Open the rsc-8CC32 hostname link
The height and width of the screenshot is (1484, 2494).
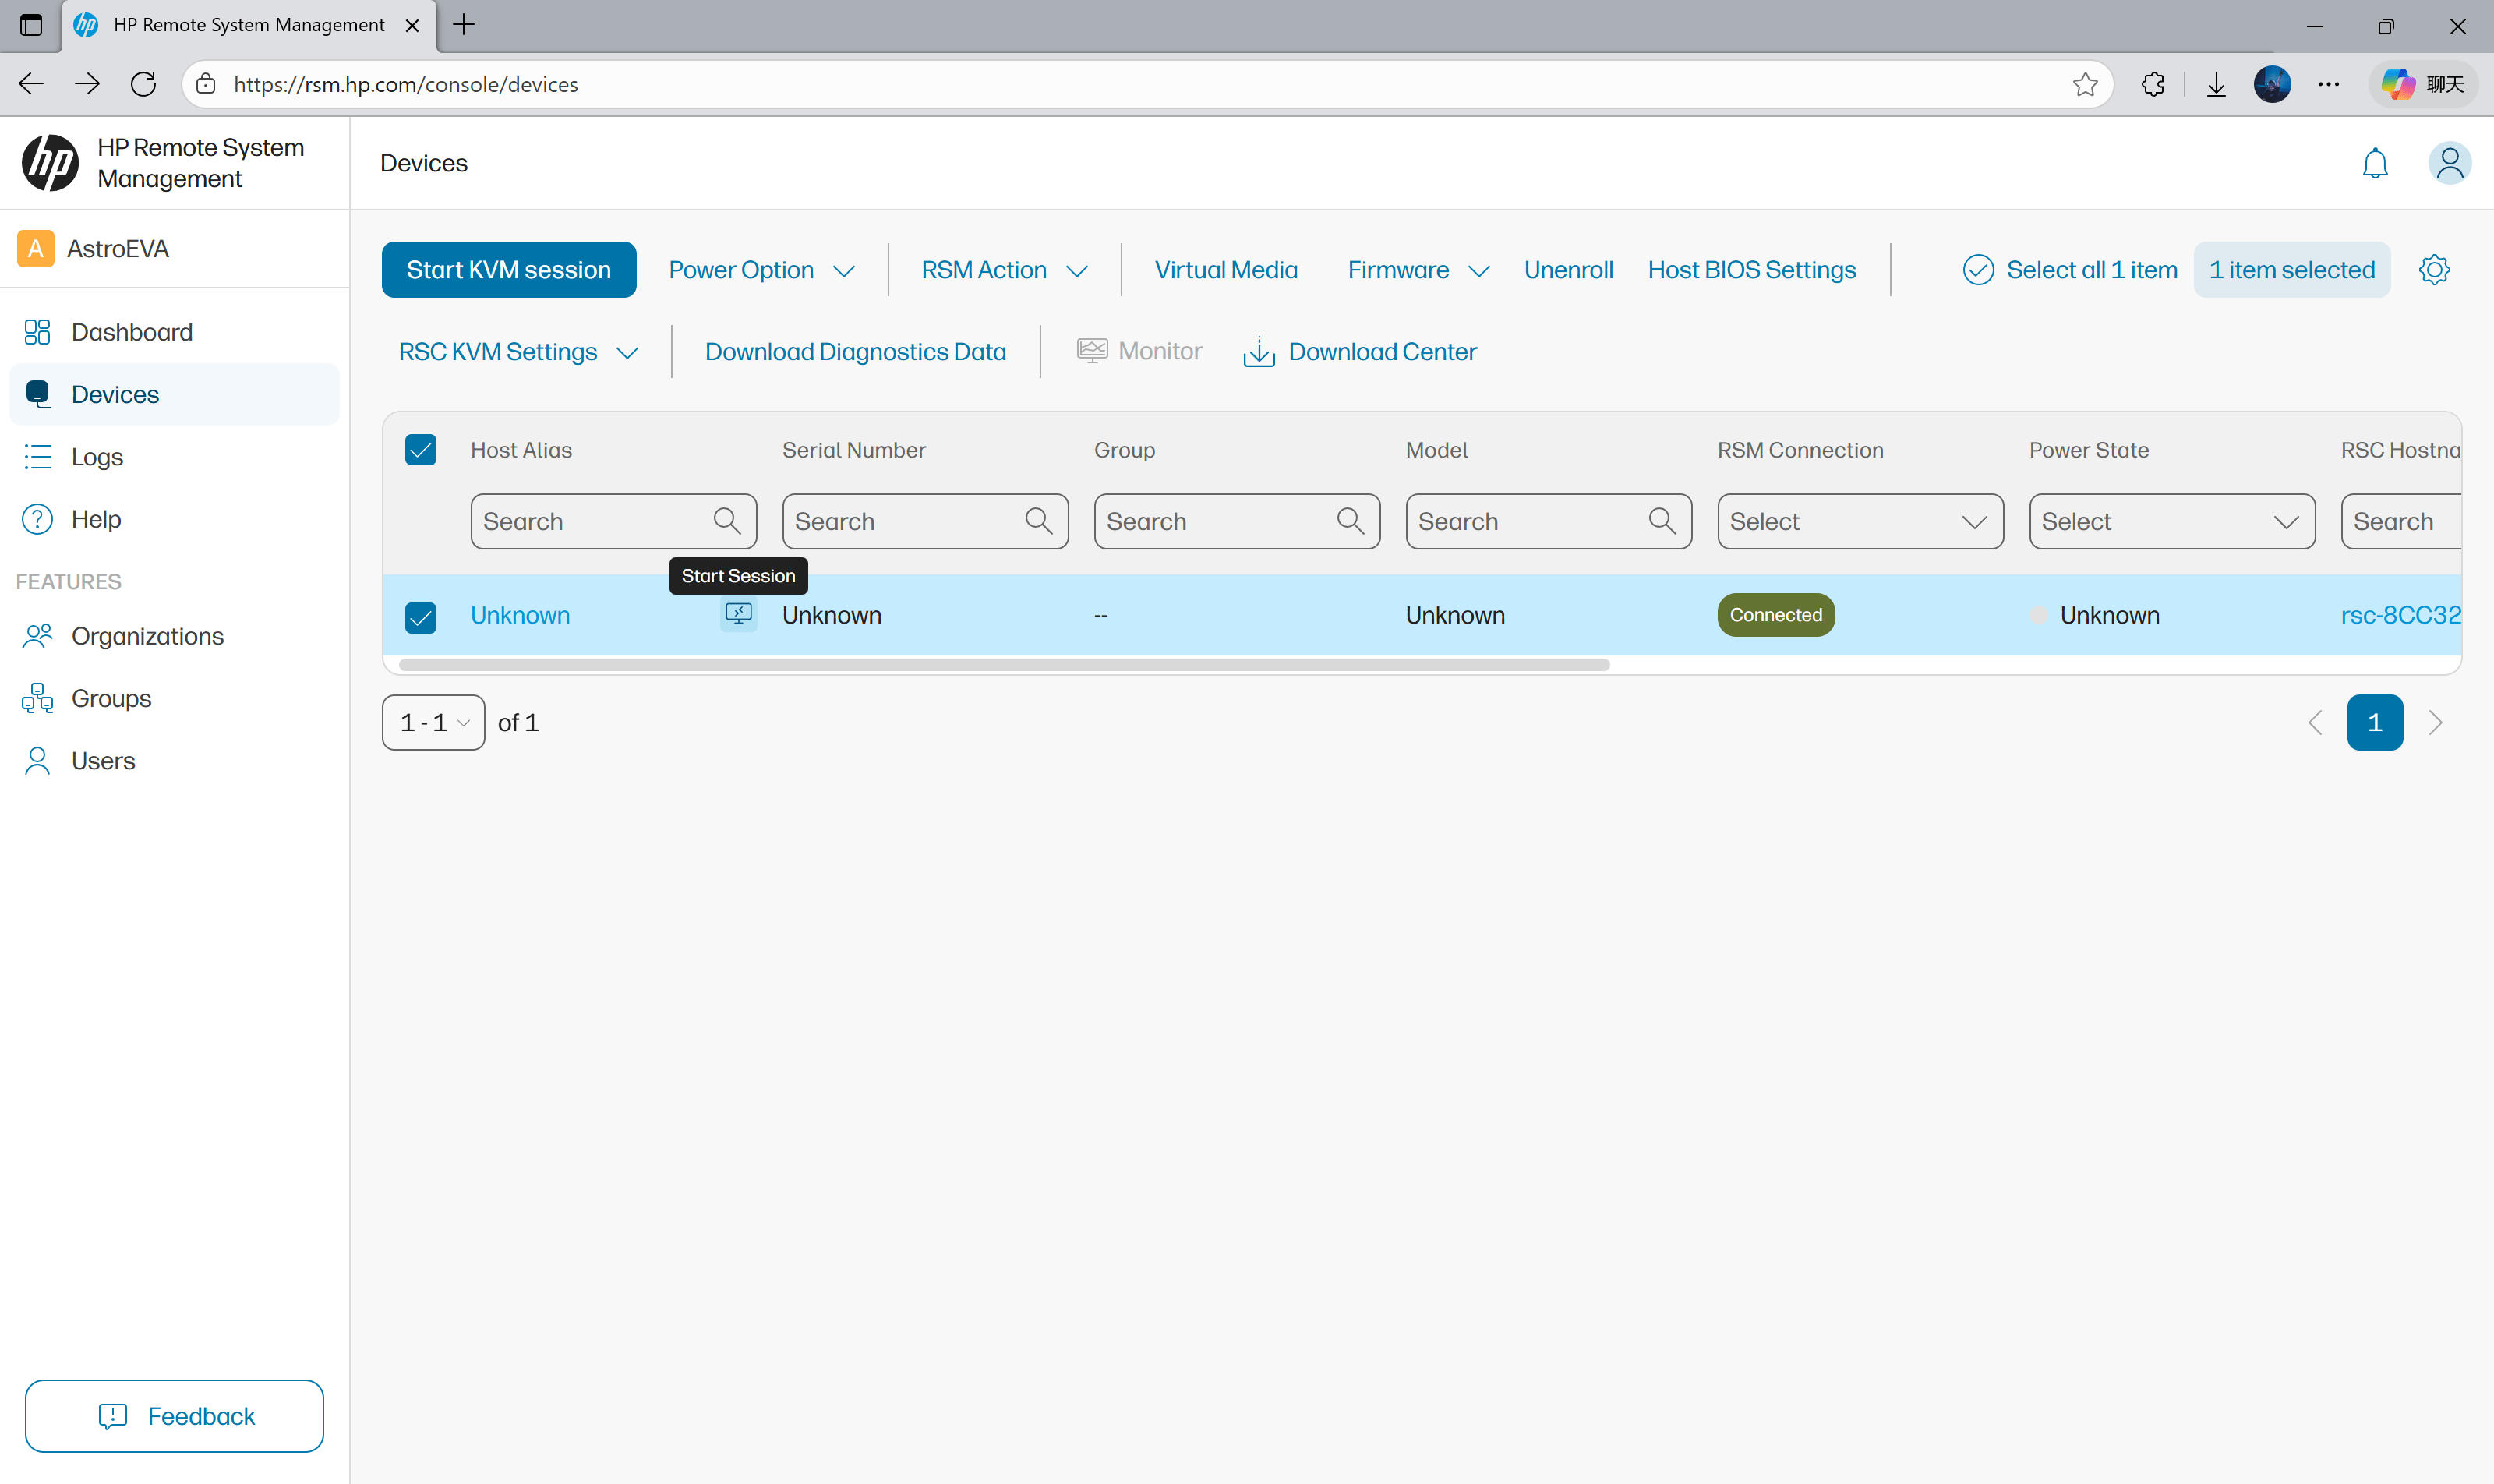[x=2400, y=615]
